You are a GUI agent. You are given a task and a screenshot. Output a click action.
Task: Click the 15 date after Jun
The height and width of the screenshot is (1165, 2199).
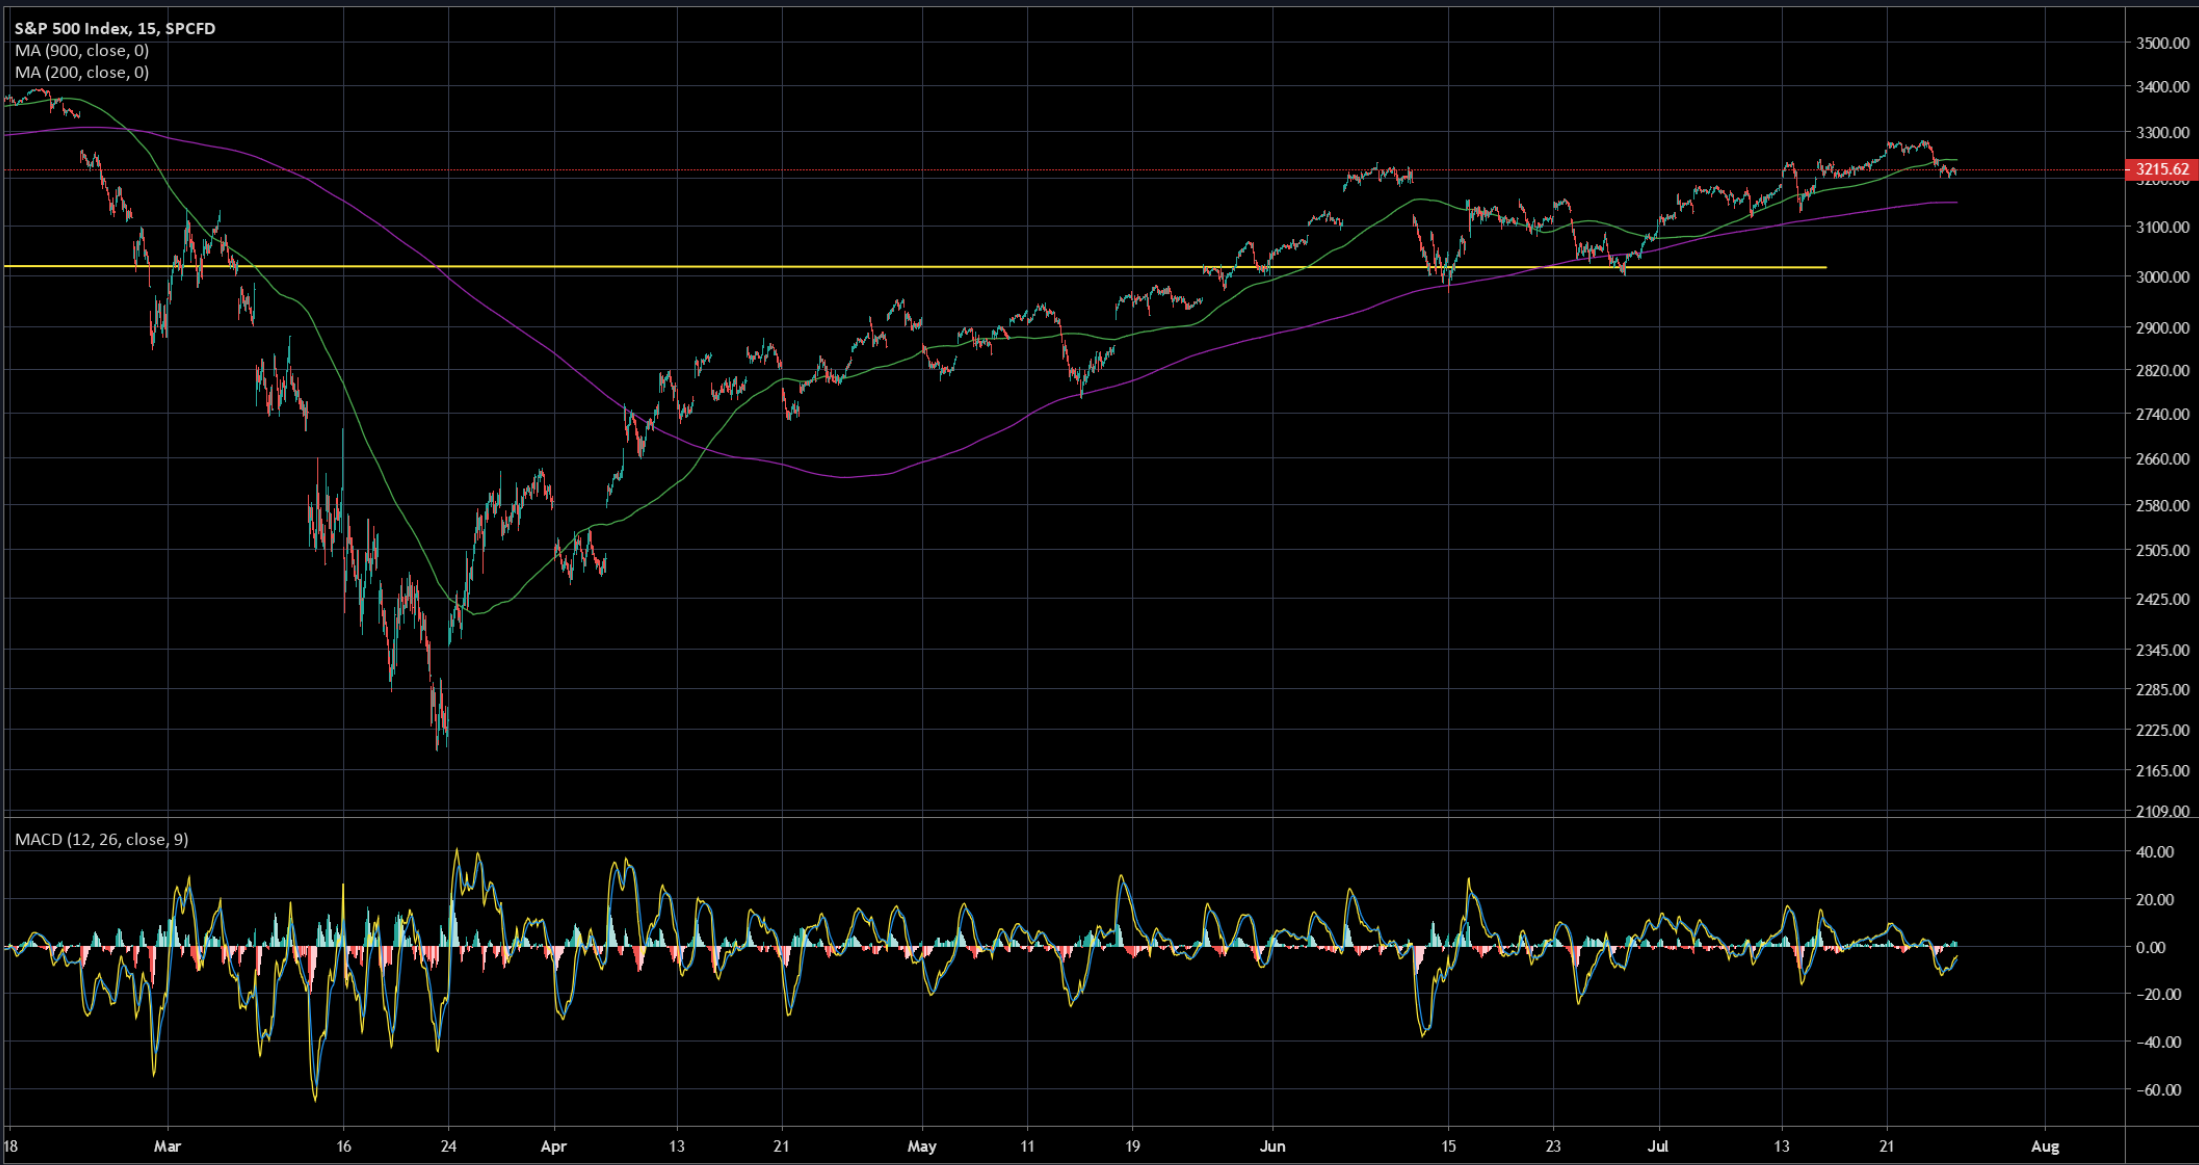click(1448, 1146)
